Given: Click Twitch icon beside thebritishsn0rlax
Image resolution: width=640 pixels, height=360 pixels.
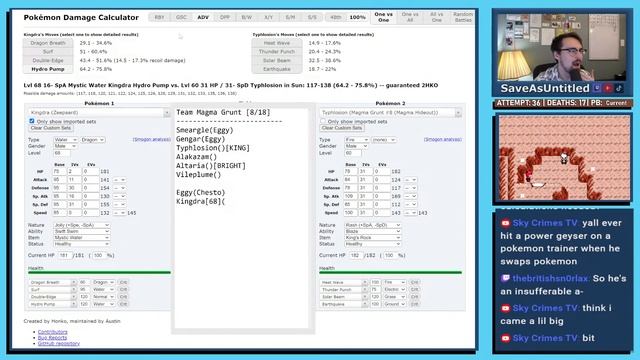Looking at the screenshot, I should (x=505, y=278).
